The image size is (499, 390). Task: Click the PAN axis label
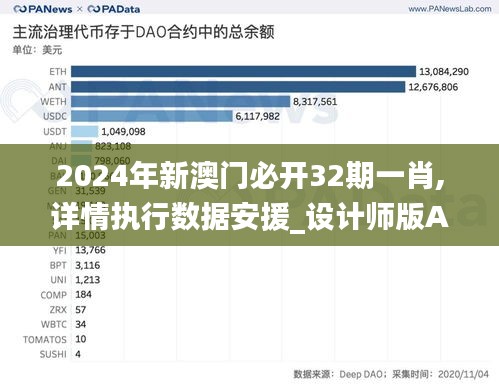(x=57, y=235)
